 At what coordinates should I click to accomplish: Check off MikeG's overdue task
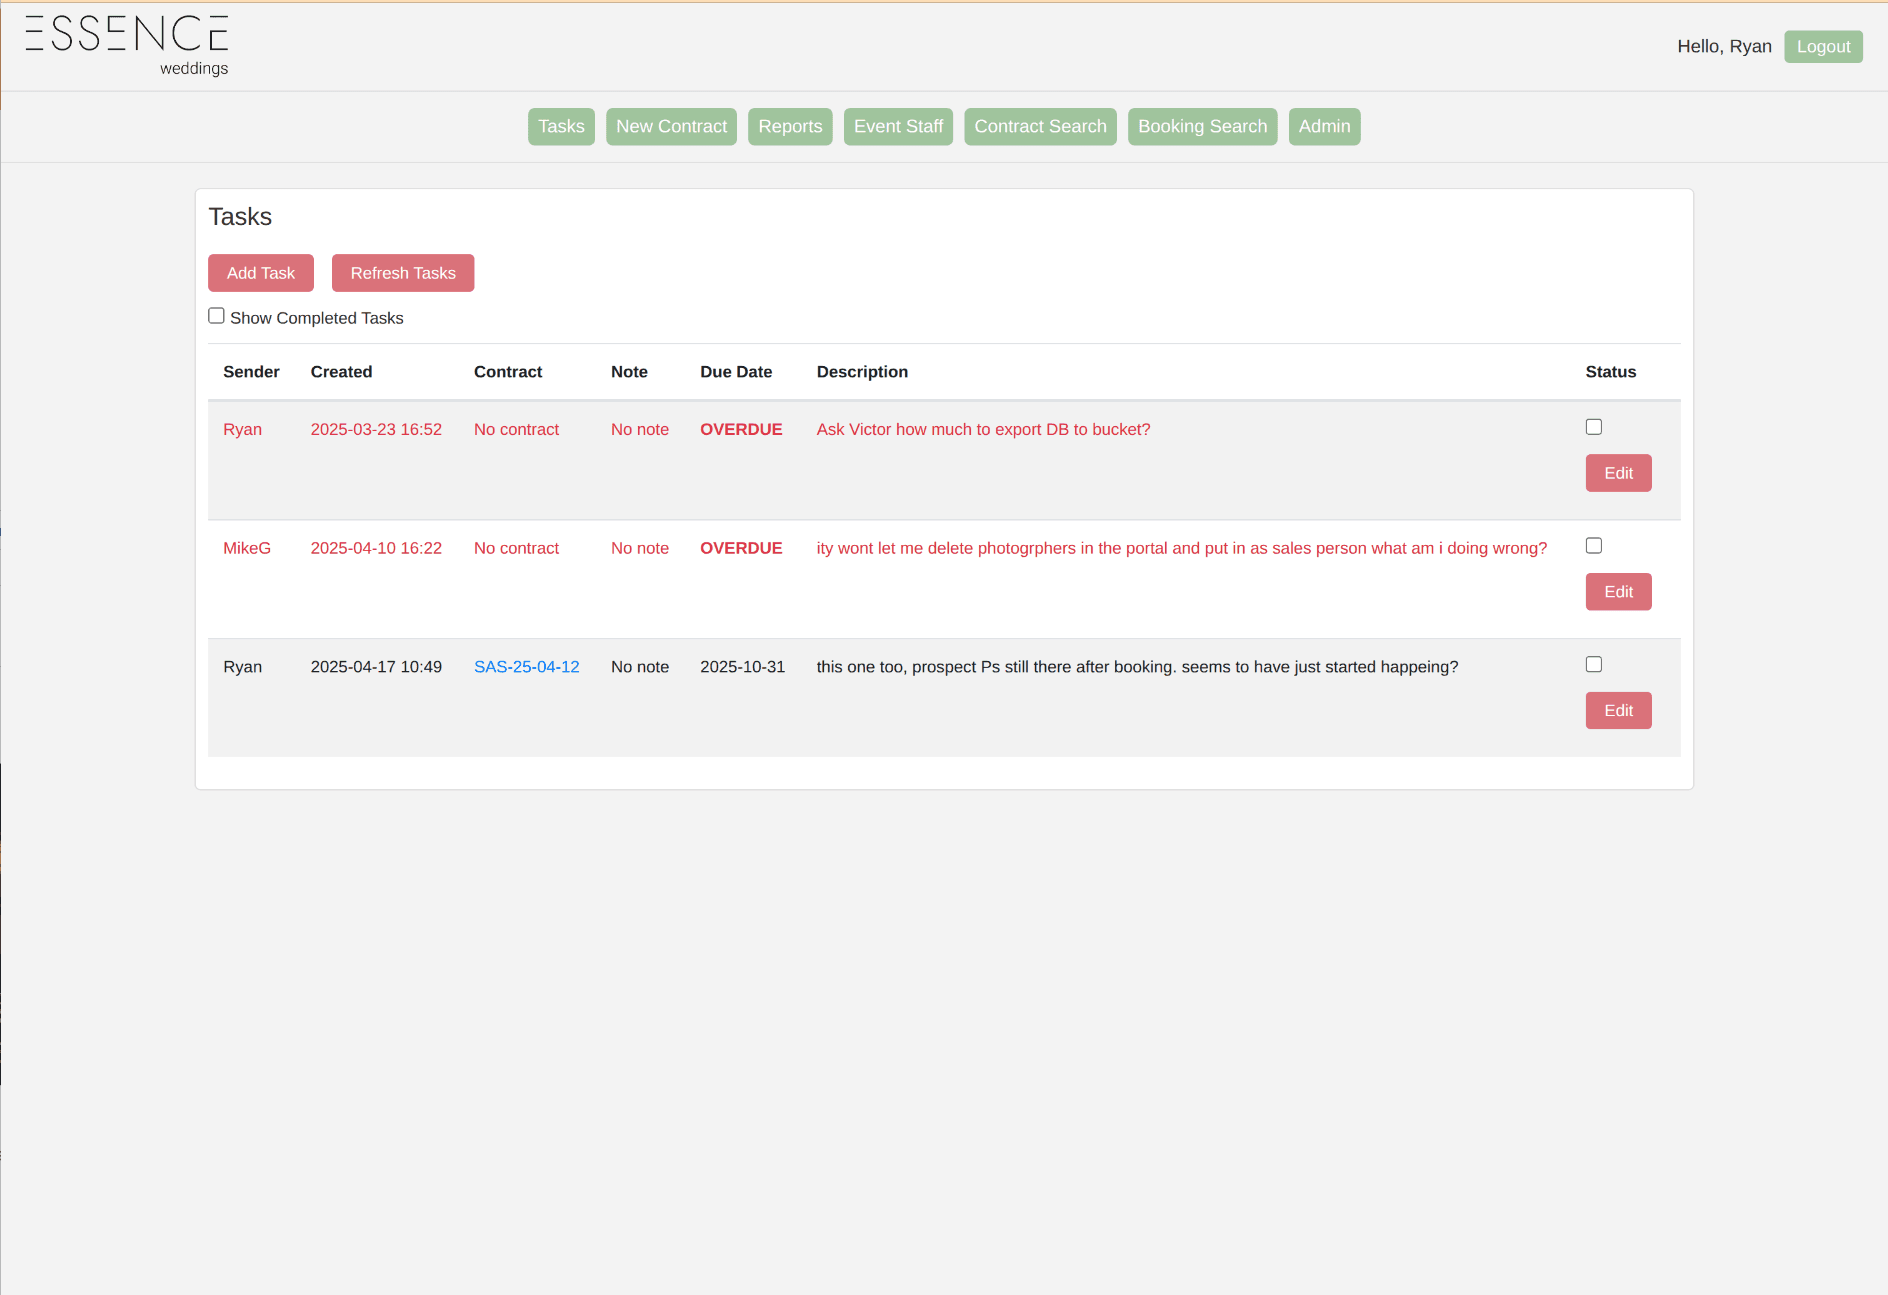tap(1594, 546)
